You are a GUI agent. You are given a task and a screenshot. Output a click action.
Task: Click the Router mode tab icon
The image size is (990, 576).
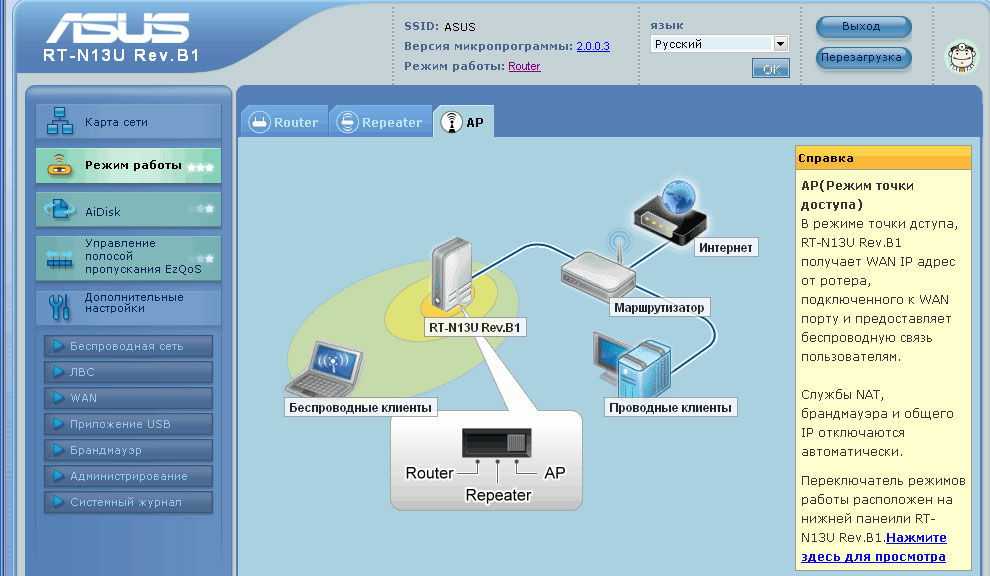point(259,122)
